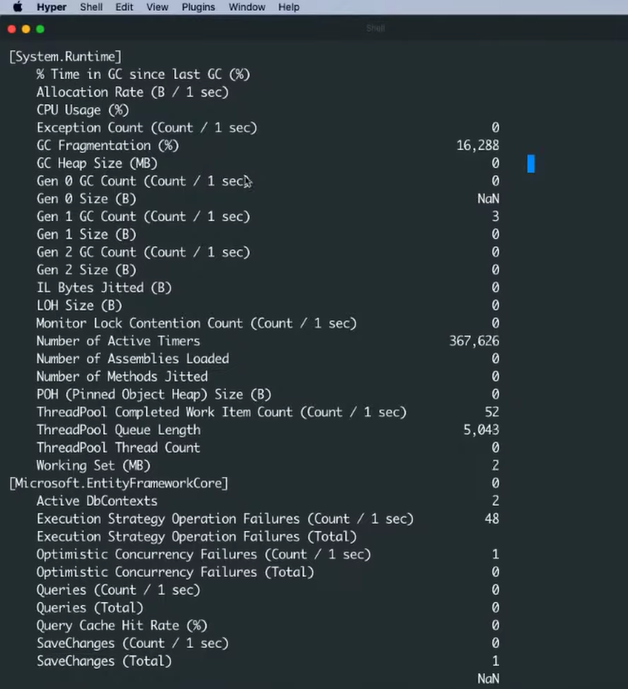The image size is (628, 689).
Task: Click the Query Cache Hit Rate line
Action: click(x=122, y=625)
